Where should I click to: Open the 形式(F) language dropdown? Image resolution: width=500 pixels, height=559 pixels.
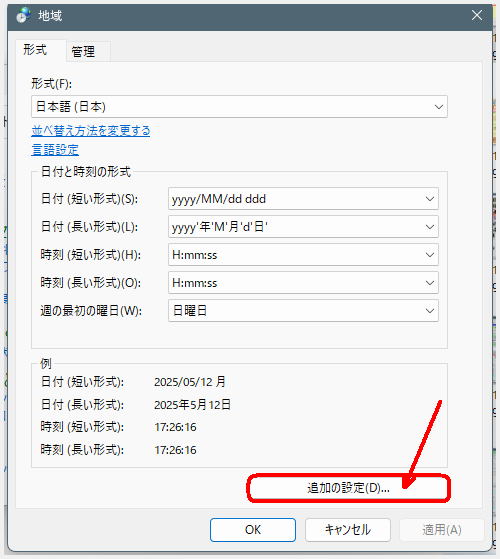pyautogui.click(x=239, y=107)
